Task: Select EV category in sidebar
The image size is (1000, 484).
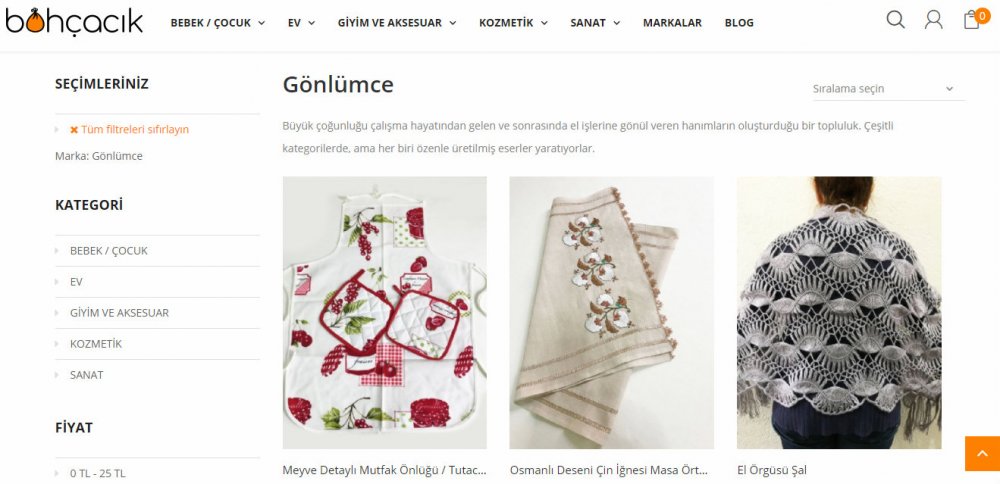Action: (x=76, y=282)
